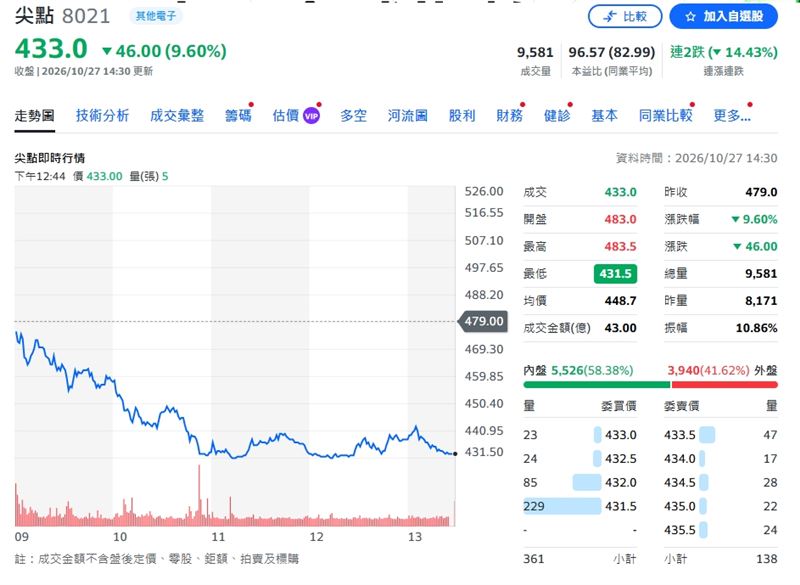Image resolution: width=800 pixels, height=585 pixels.
Task: Click the 比較 compare button
Action: pos(625,16)
